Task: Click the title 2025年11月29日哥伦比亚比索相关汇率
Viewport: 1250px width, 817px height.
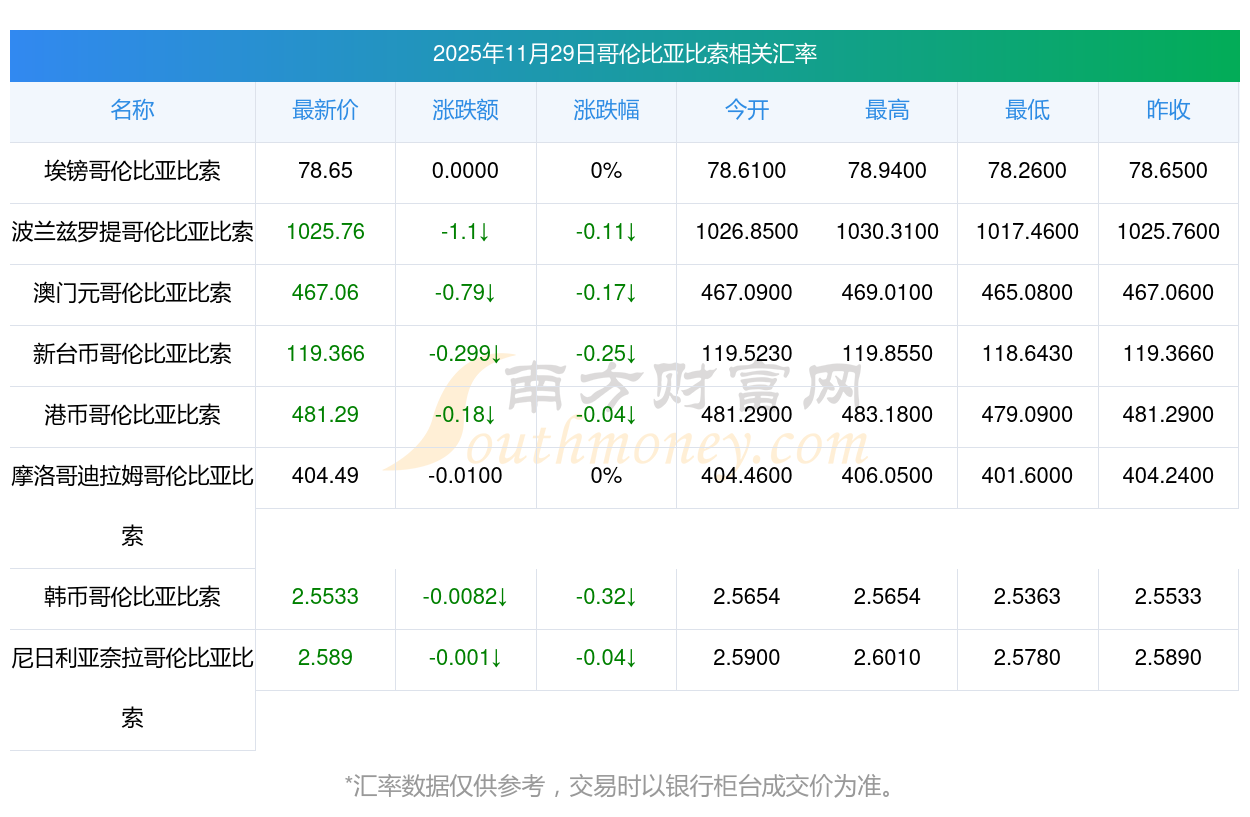Action: [x=625, y=54]
